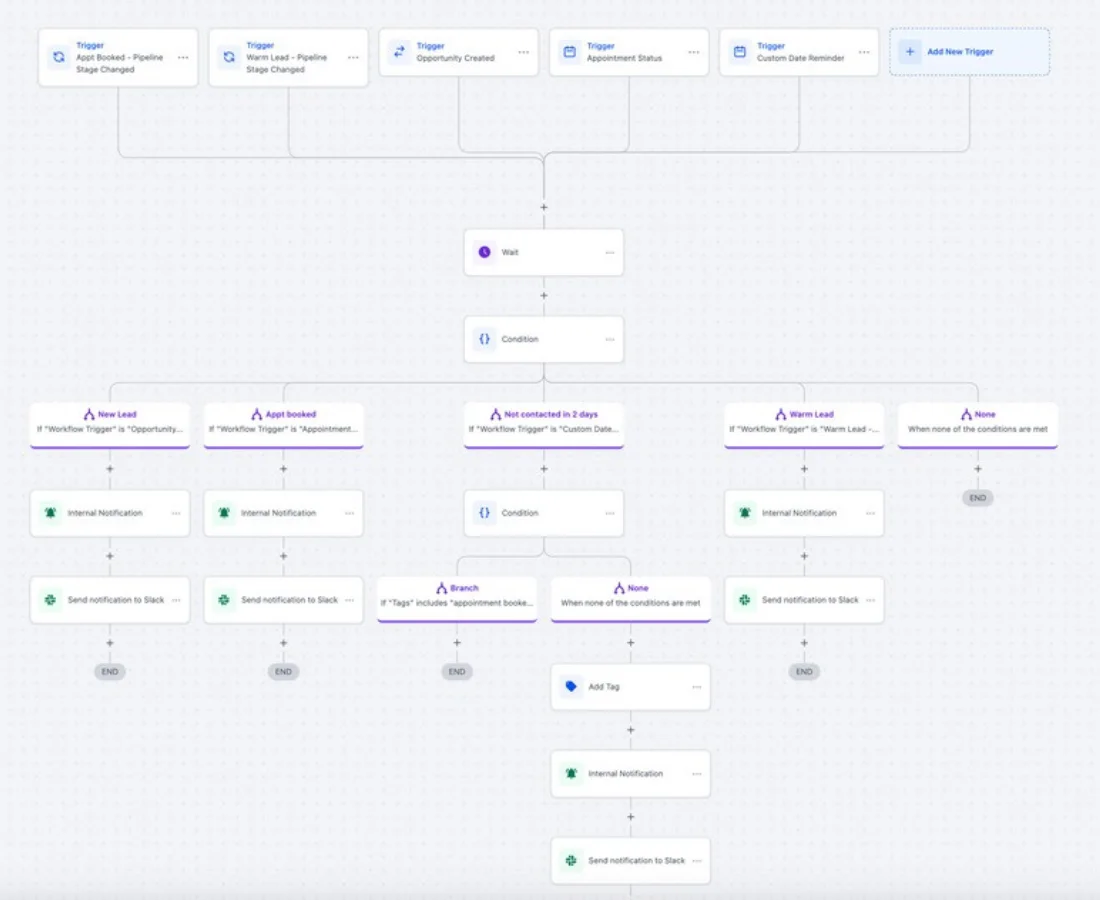Viewport: 1100px width, 900px height.
Task: Click the Custom Date Reminder calendar icon
Action: coord(739,52)
